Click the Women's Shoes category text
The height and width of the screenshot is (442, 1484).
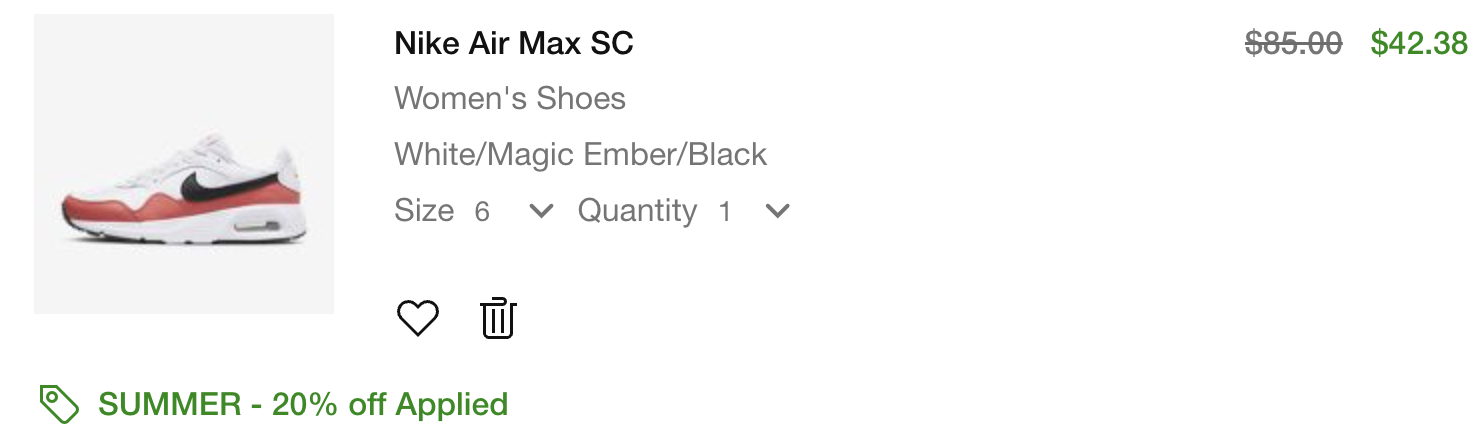tap(510, 98)
